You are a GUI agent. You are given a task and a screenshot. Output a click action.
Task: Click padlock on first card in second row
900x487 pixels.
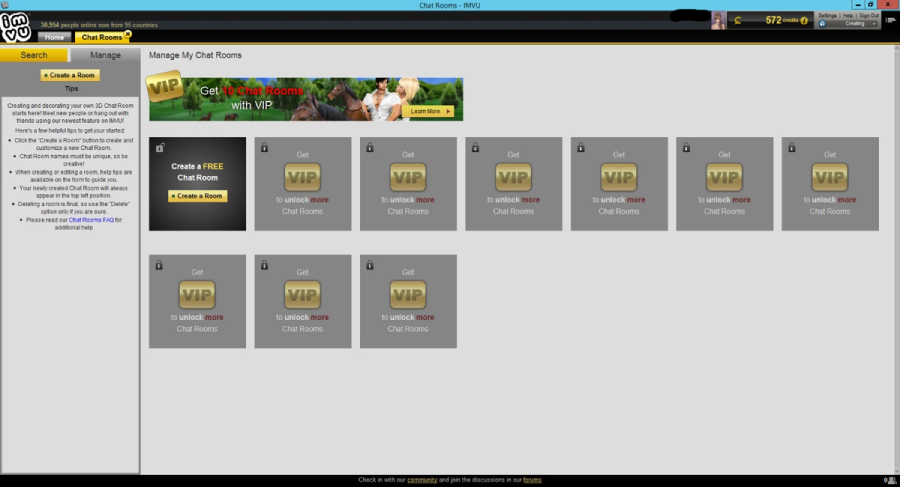pyautogui.click(x=159, y=265)
